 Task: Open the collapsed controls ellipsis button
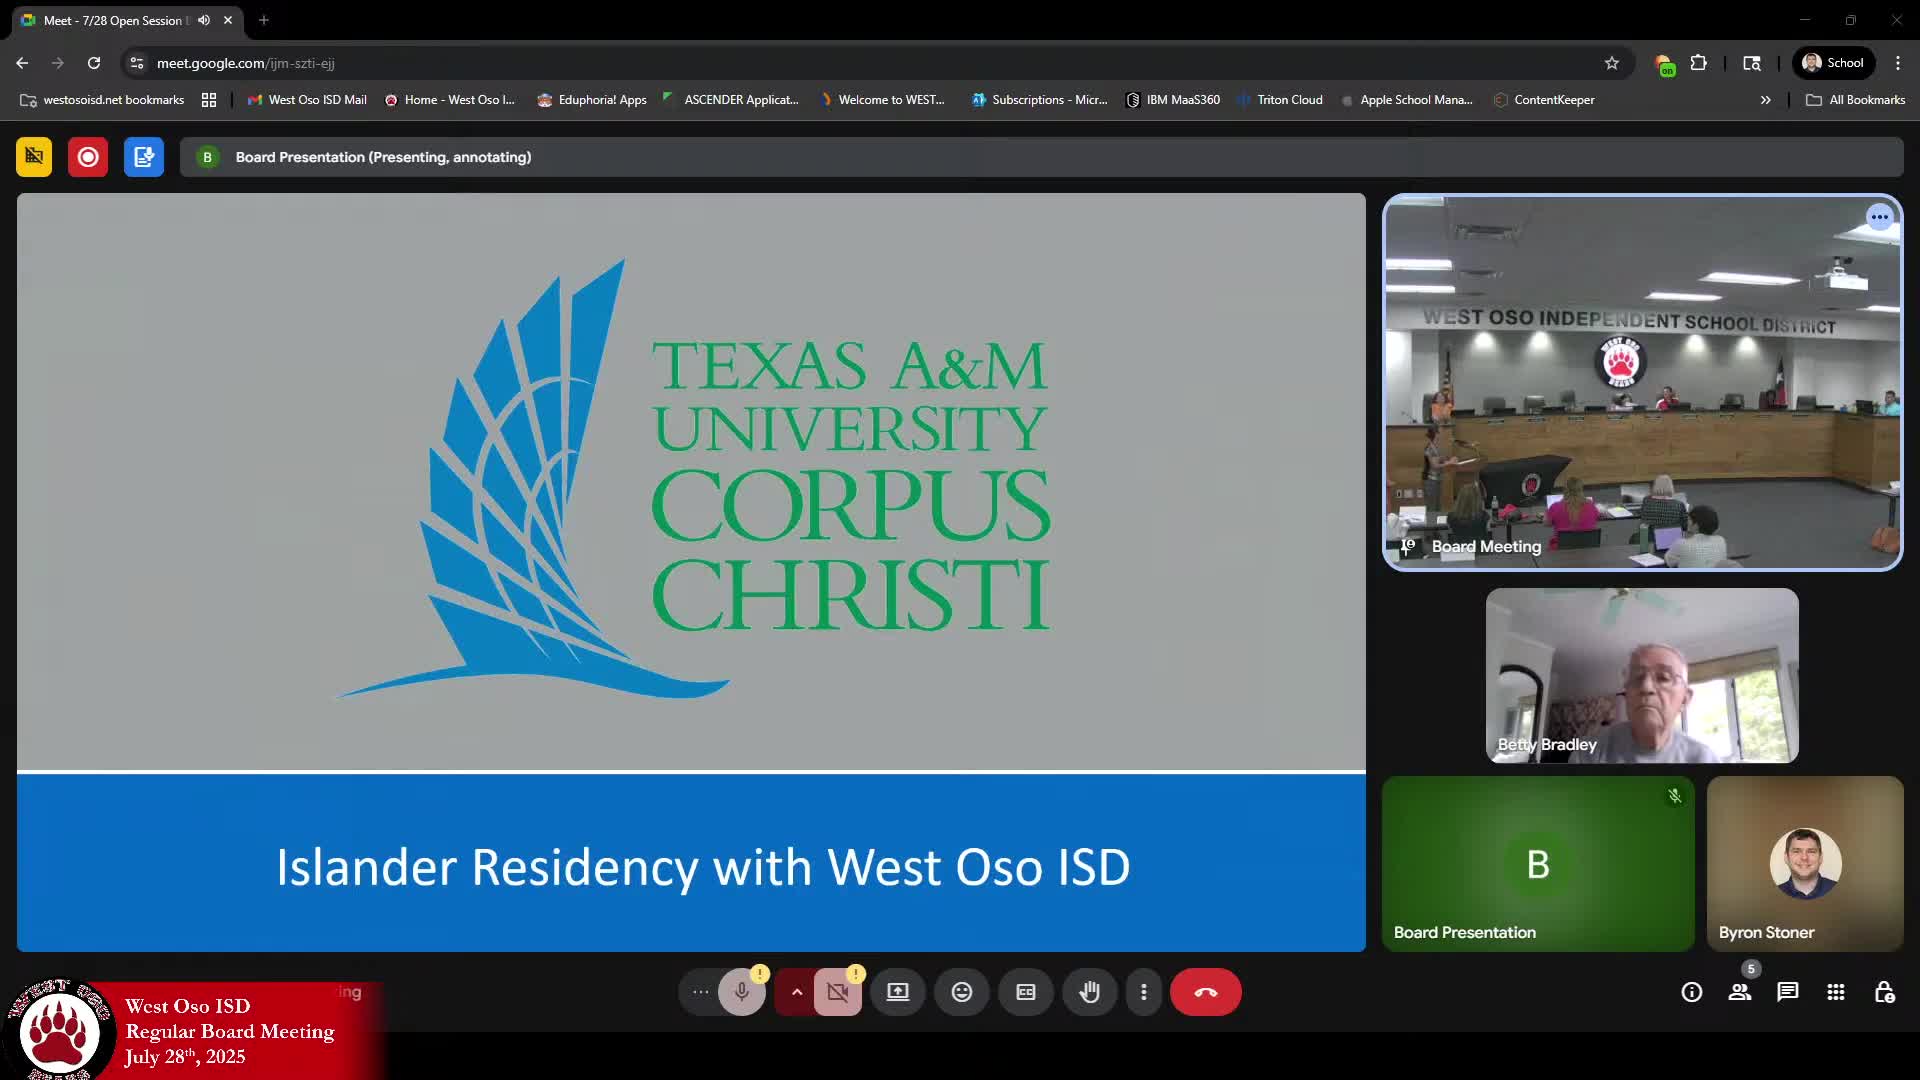(701, 992)
